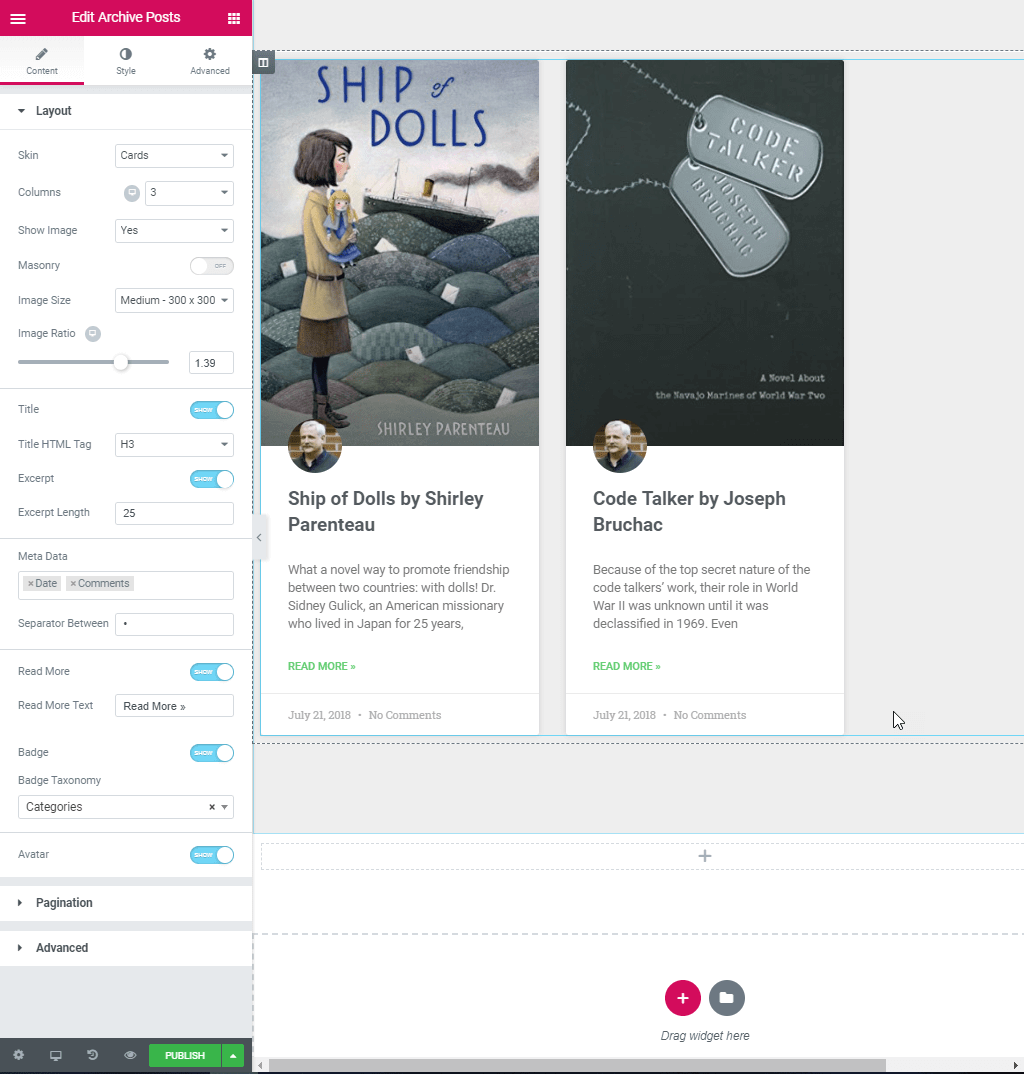Image resolution: width=1024 pixels, height=1074 pixels.
Task: Click the responsive icon next to Image Ratio
Action: [x=92, y=334]
